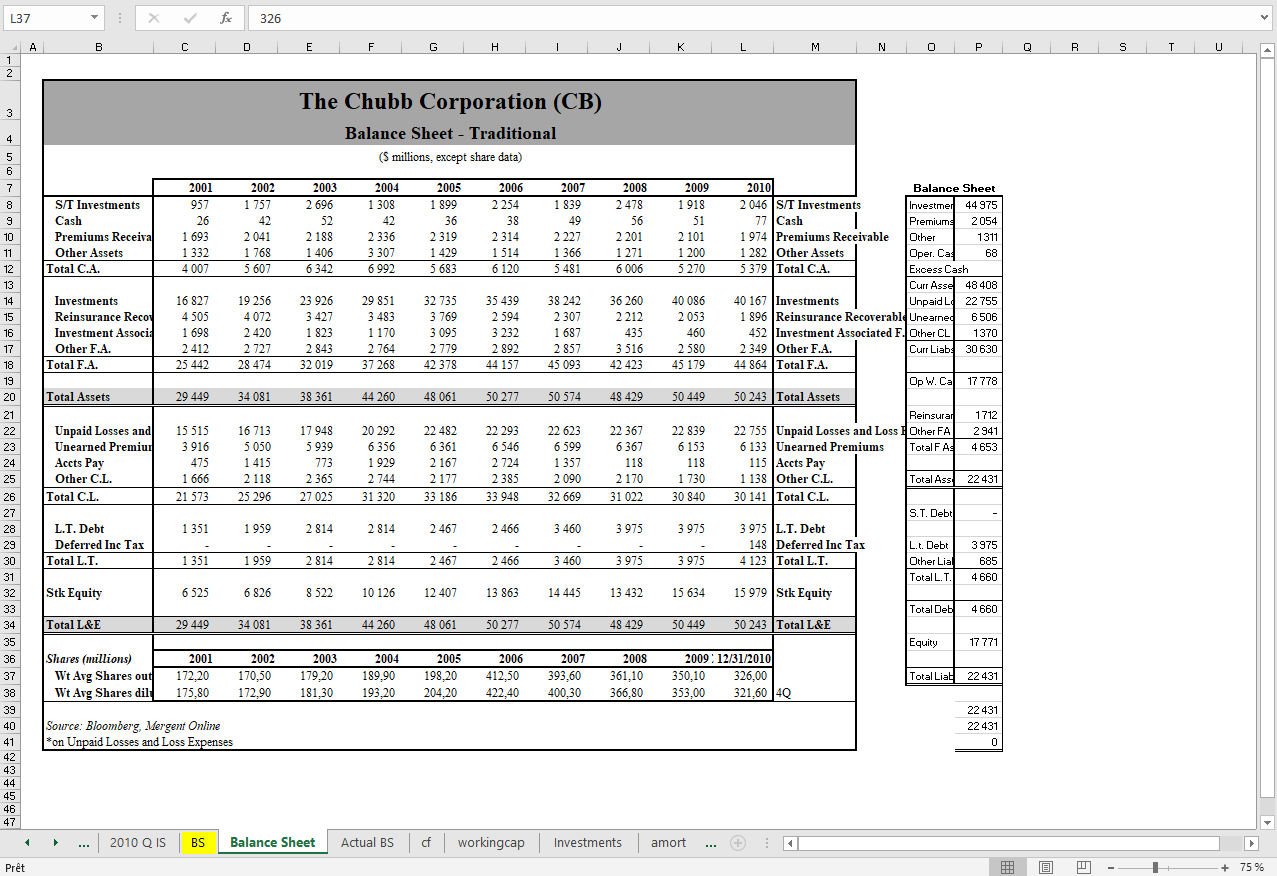Switch to Normal view icon
Screen dimensions: 1277x876
1008,868
